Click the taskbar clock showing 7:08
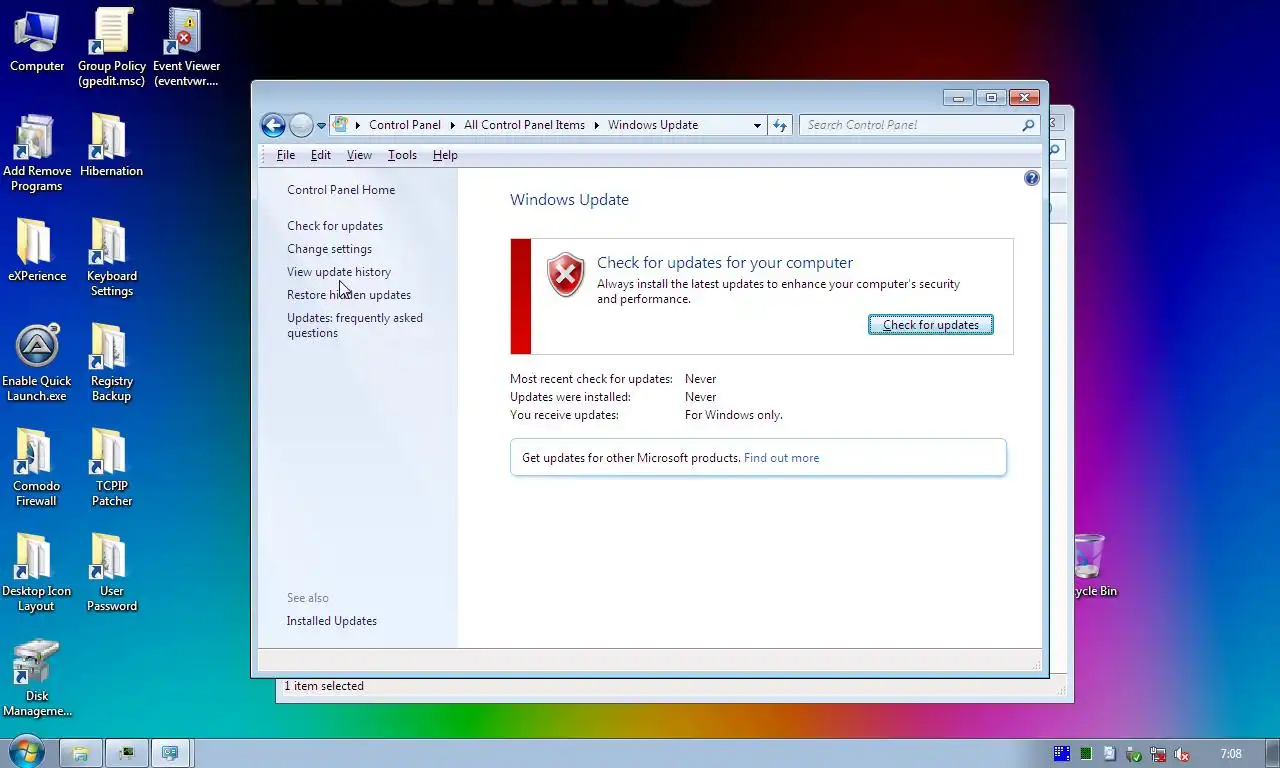Screen dimensions: 1280x768 pyautogui.click(x=1231, y=754)
